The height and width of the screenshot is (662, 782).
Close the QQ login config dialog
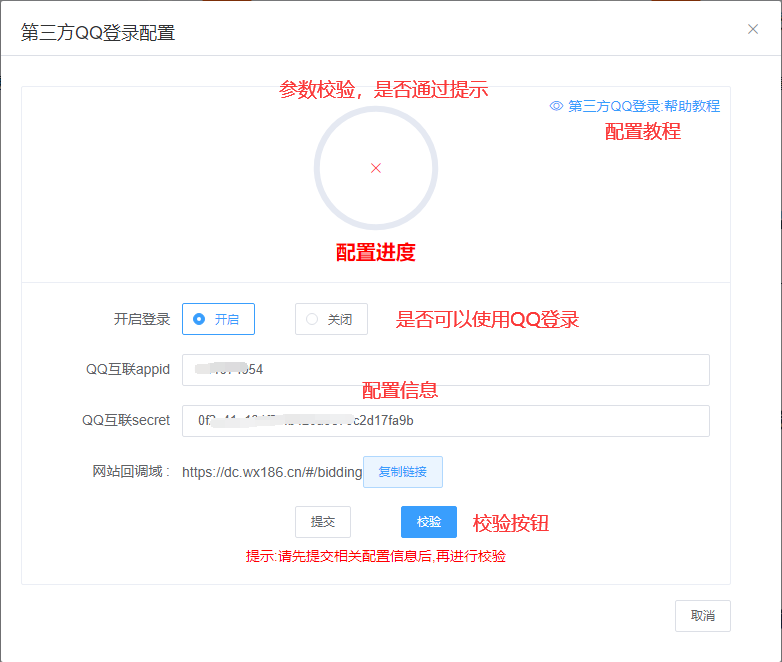tap(753, 29)
